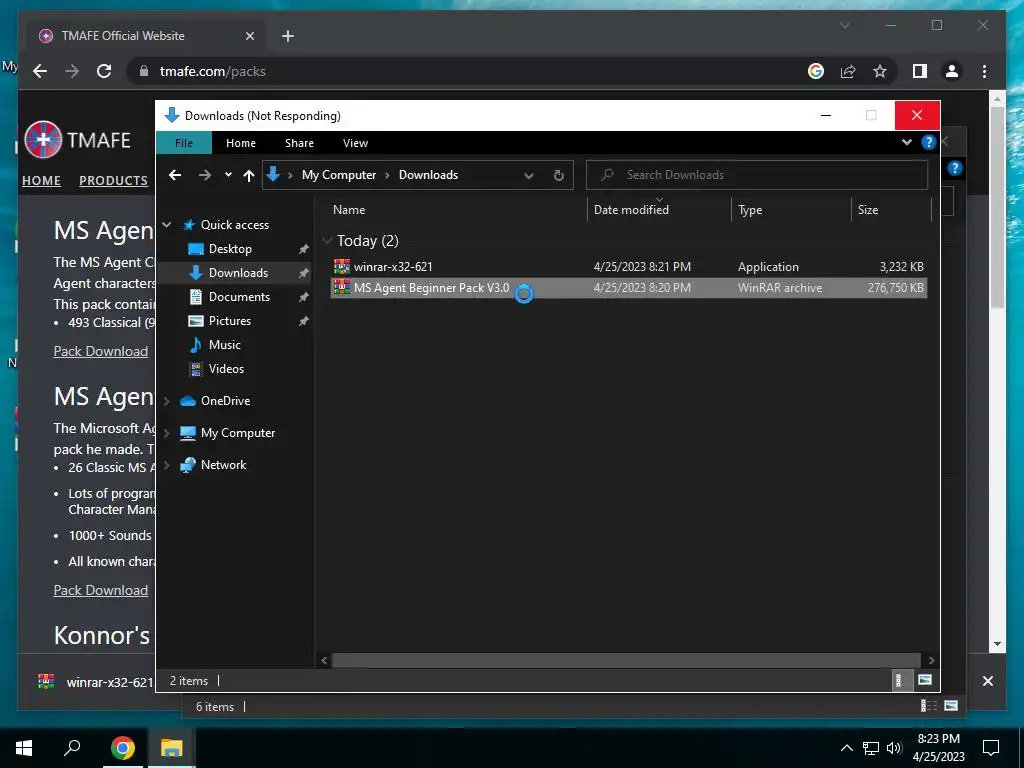Close Chrome downloads bar

click(x=987, y=681)
